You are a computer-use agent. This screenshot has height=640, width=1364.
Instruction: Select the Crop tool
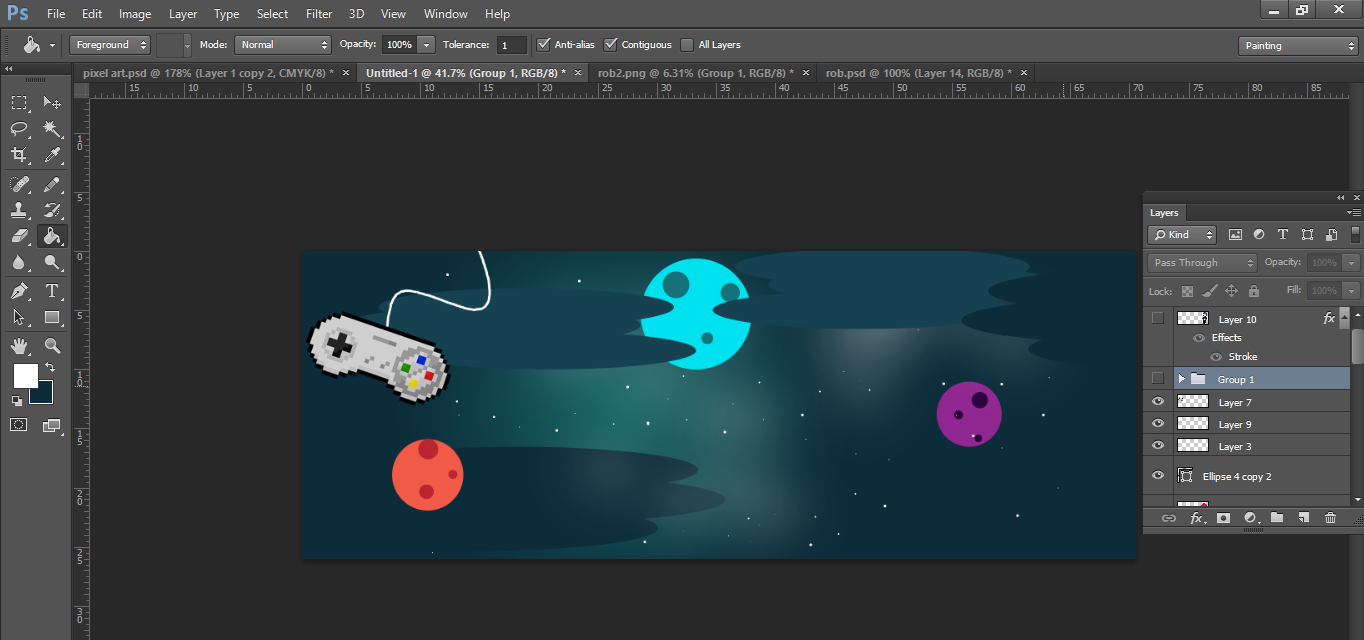(x=19, y=155)
